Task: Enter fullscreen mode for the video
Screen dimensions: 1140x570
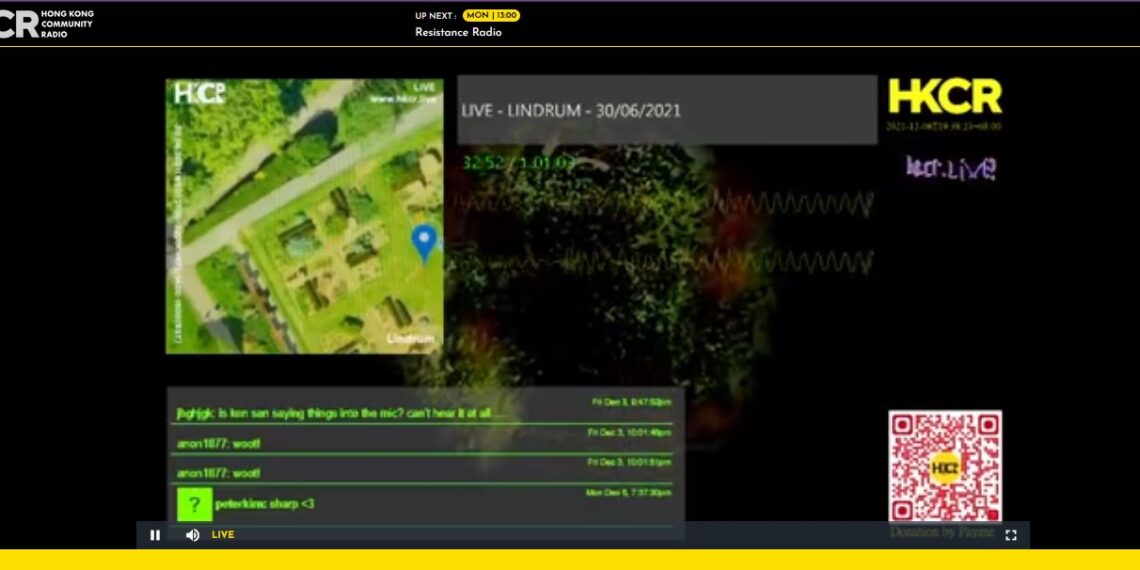Action: tap(1011, 535)
